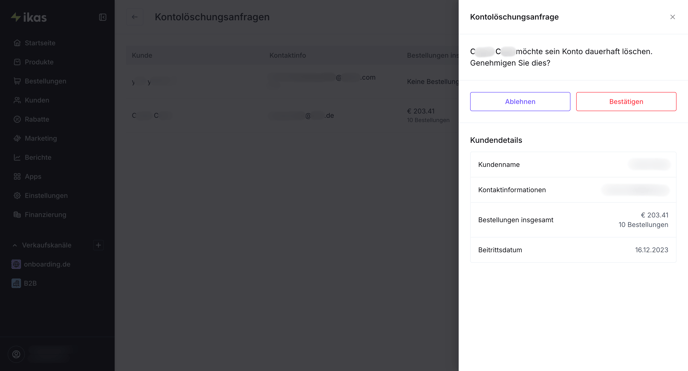Open Marketing section
Screen dimensions: 688x371
click(x=40, y=139)
